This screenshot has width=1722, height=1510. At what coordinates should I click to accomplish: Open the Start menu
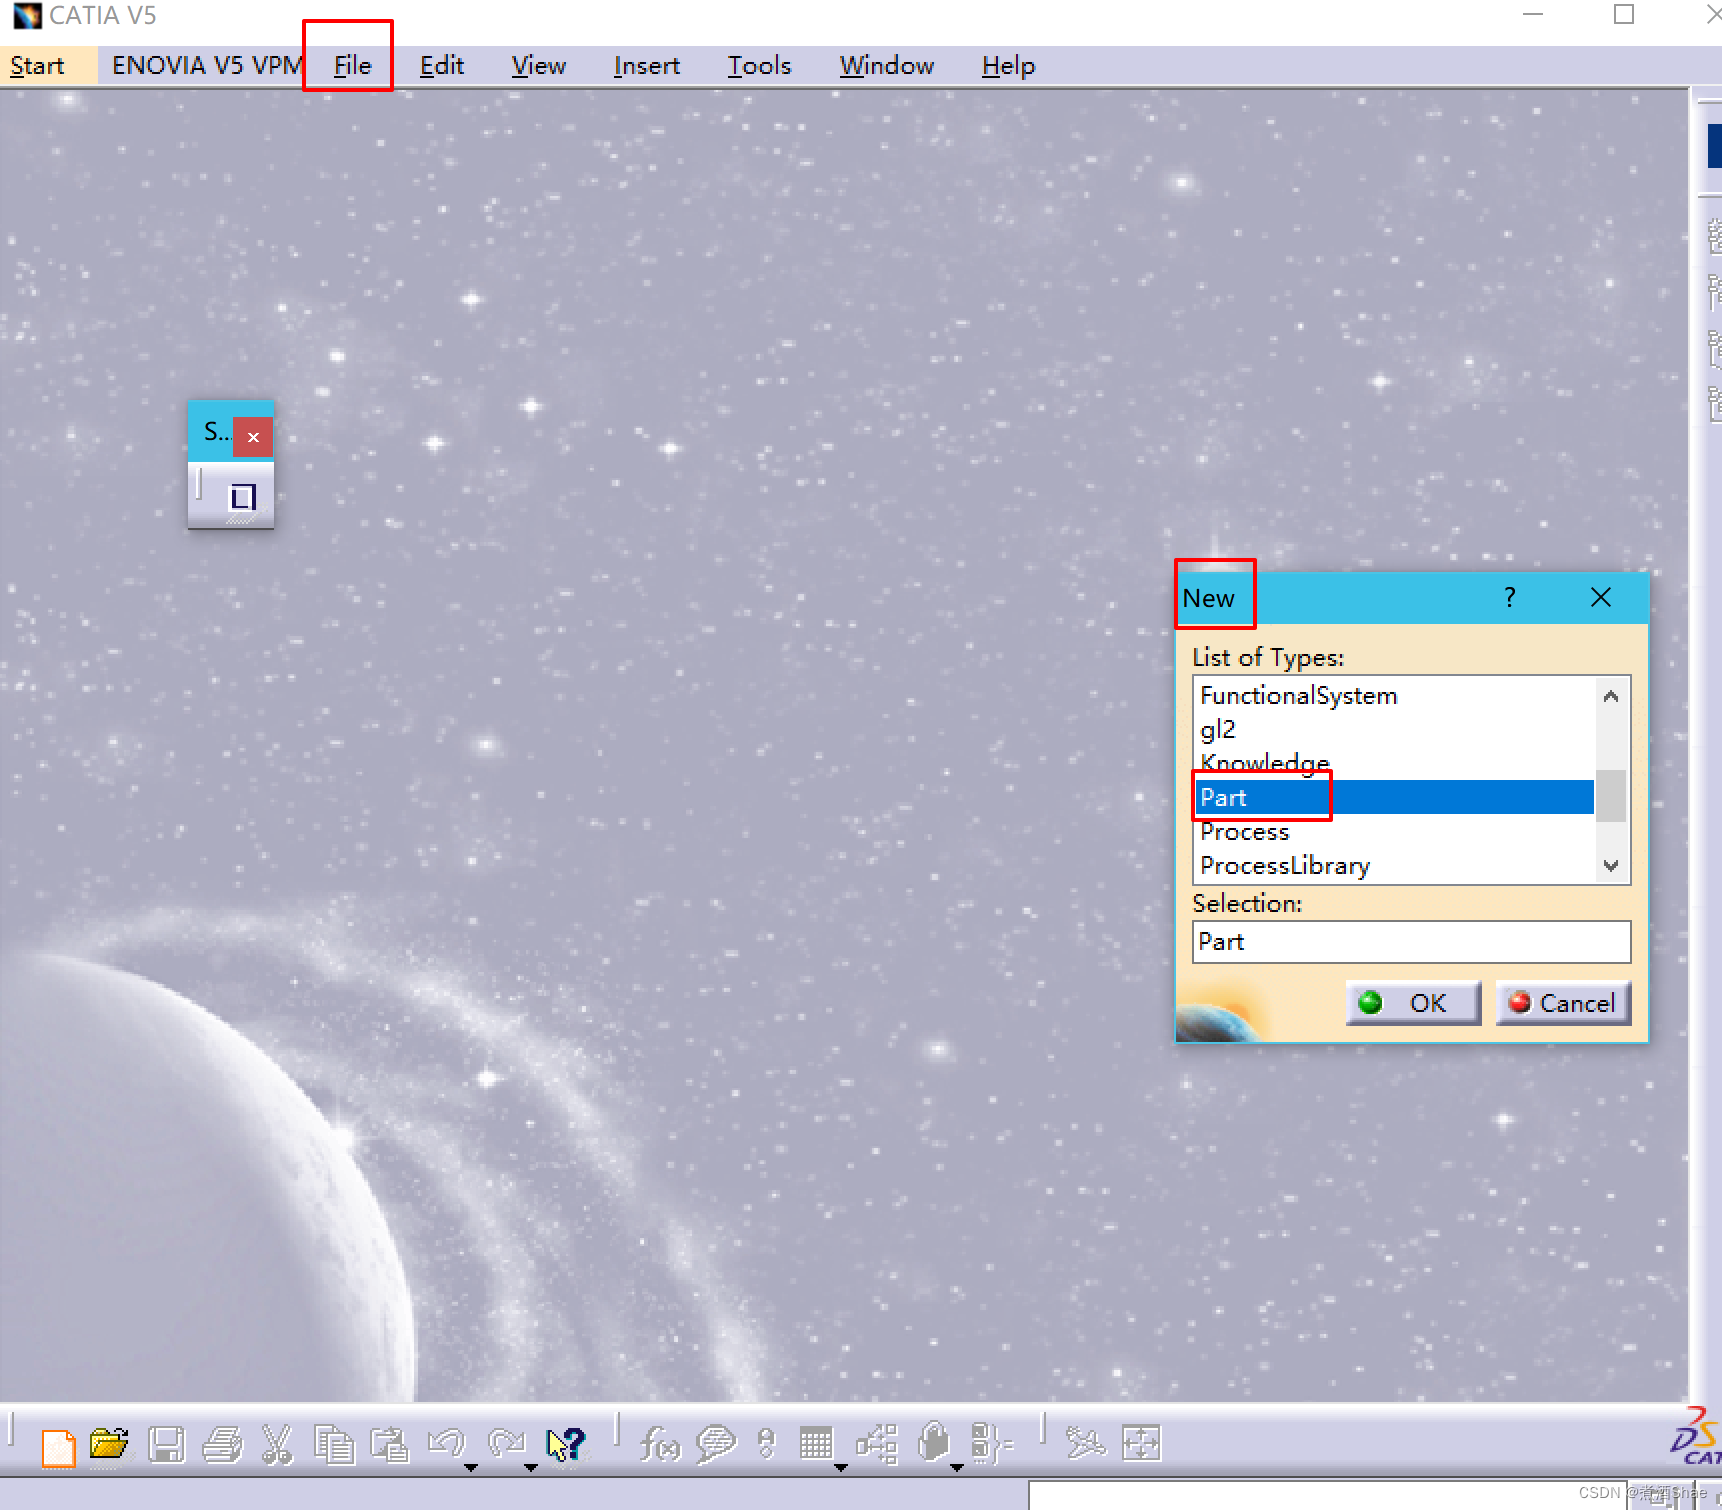click(38, 66)
